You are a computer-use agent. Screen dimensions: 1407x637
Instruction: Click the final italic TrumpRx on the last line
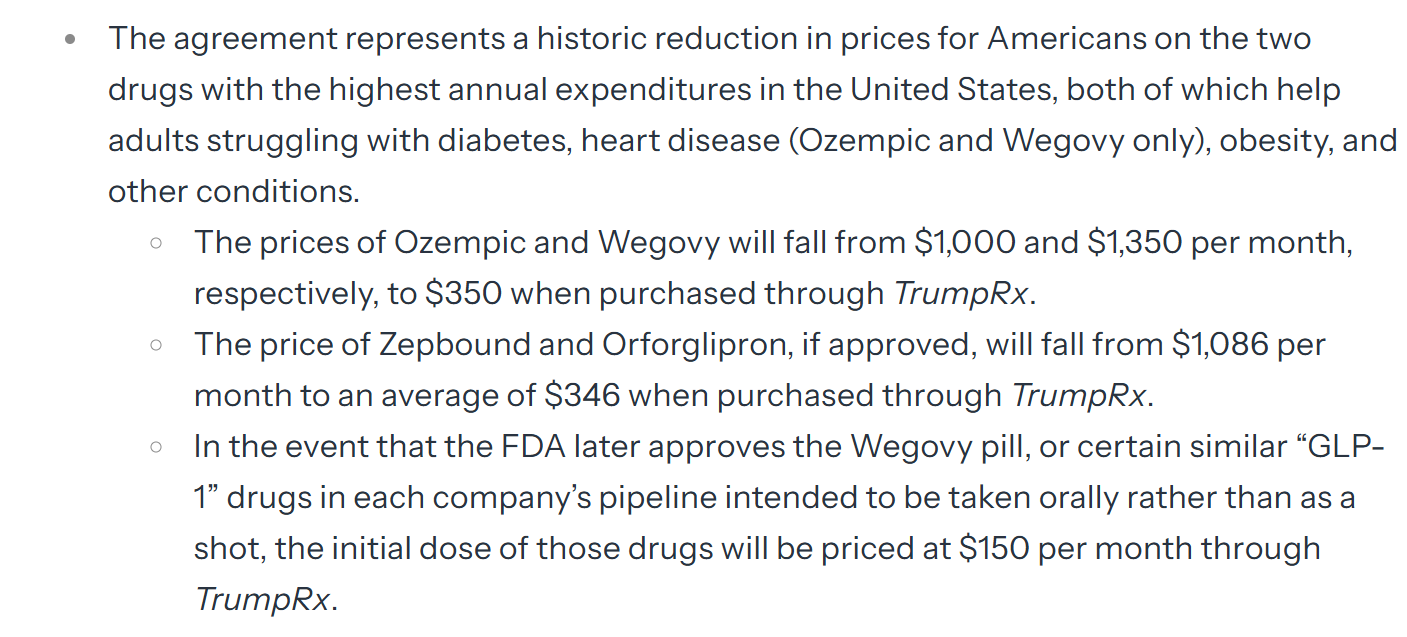(261, 599)
